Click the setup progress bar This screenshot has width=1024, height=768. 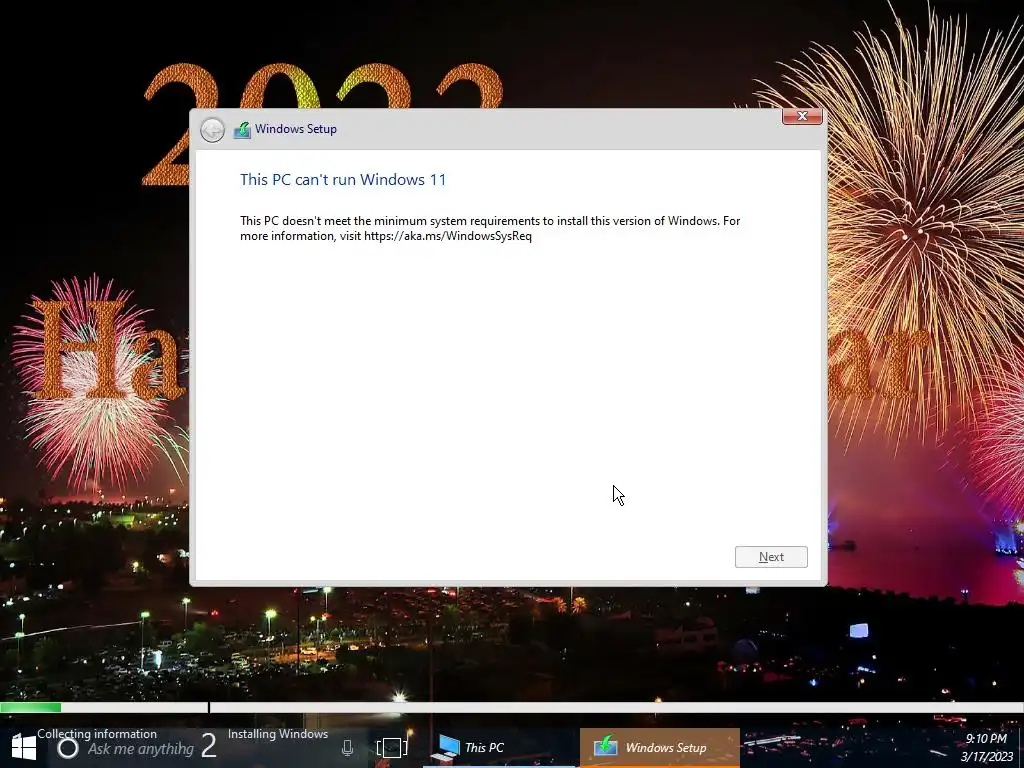pyautogui.click(x=512, y=707)
